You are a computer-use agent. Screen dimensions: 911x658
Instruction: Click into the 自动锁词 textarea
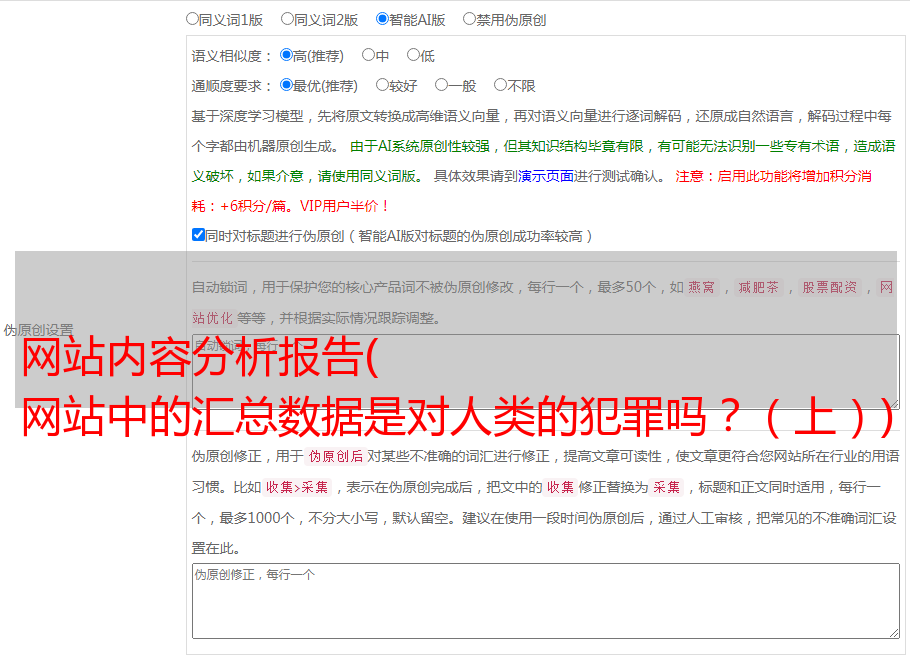coord(546,372)
